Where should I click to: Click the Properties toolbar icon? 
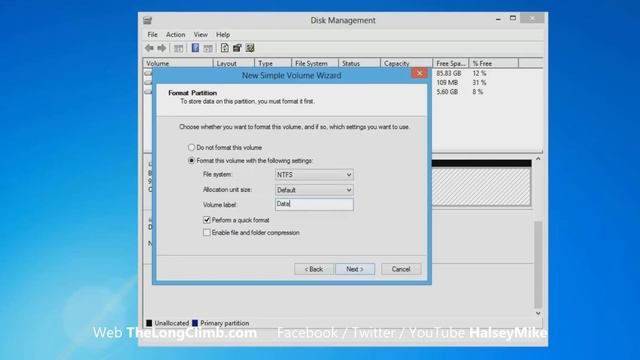tap(237, 48)
